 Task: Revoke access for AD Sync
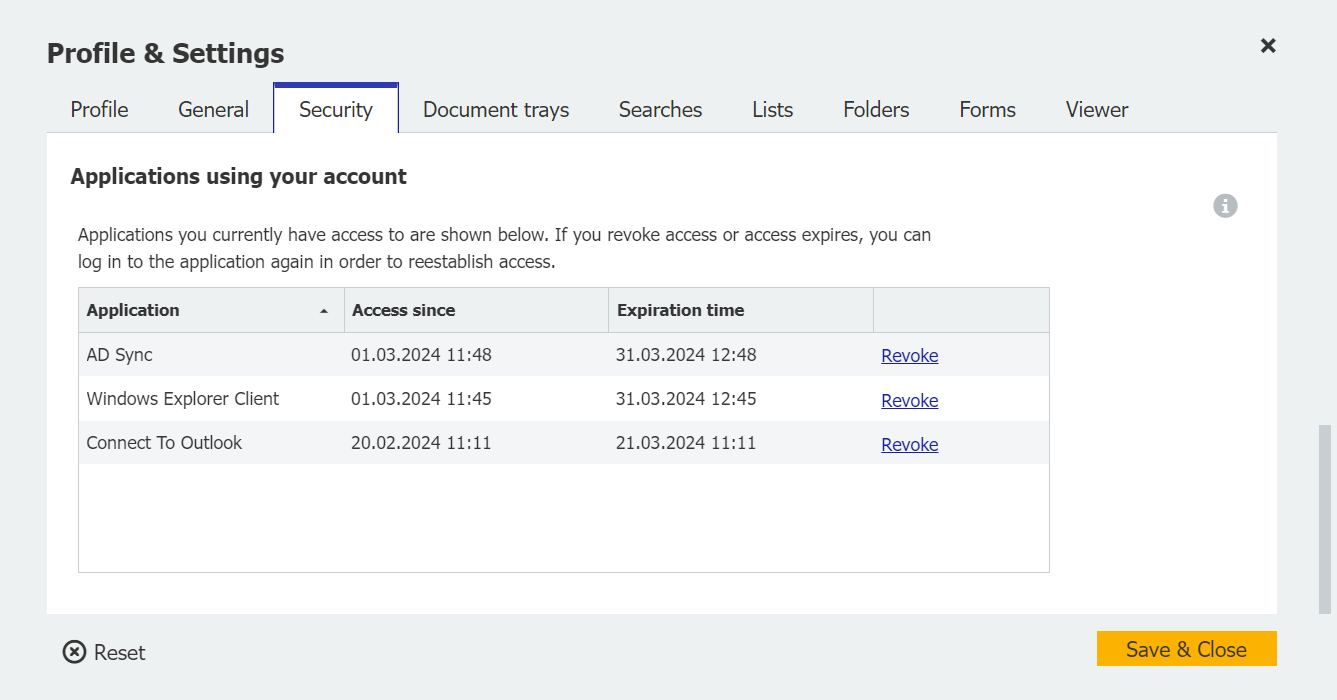pyautogui.click(x=909, y=356)
